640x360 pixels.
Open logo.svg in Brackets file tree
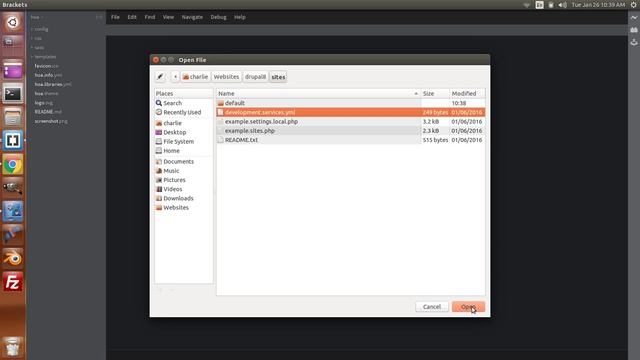(44, 103)
